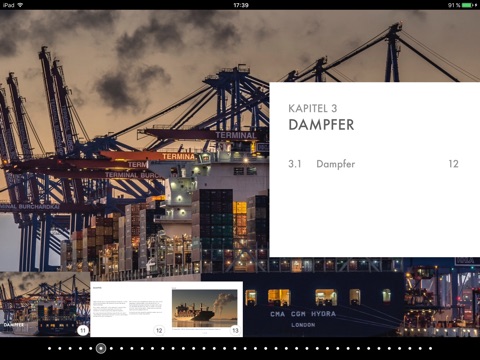
Task: Open the page 11 chapter cover thumbnail
Action: point(45,304)
